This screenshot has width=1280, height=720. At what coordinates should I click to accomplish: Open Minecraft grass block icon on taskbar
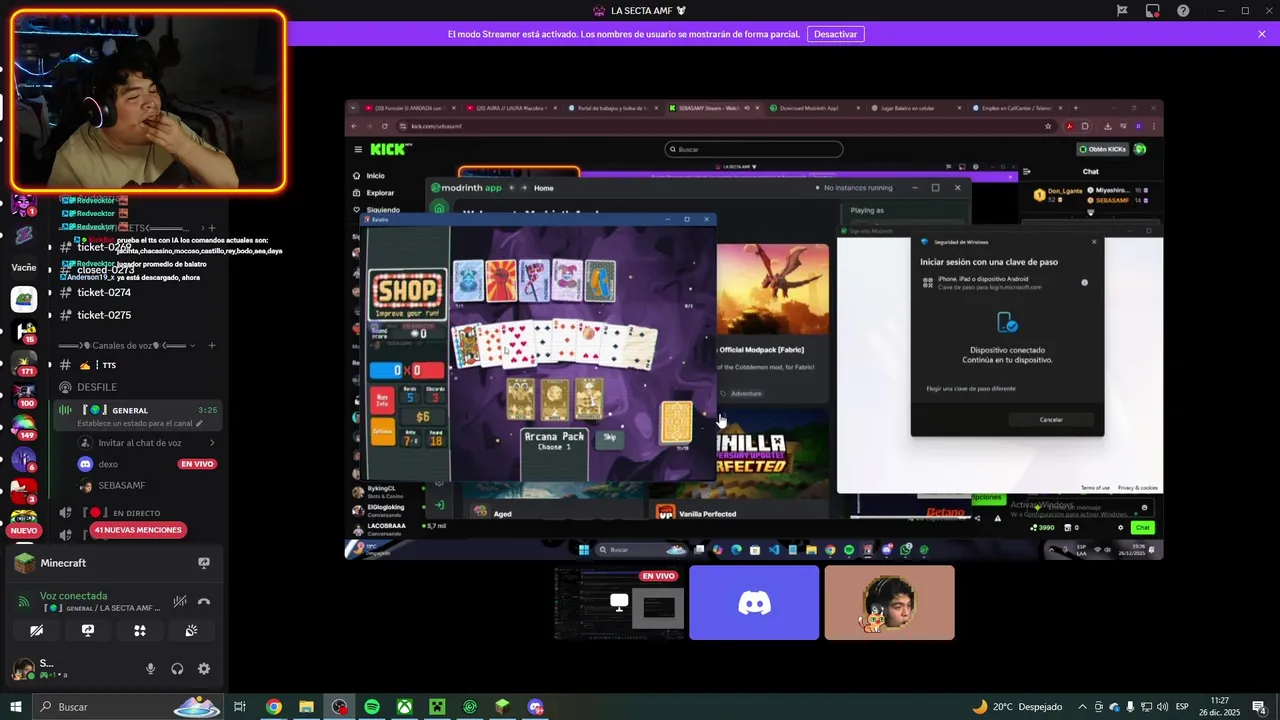[502, 707]
